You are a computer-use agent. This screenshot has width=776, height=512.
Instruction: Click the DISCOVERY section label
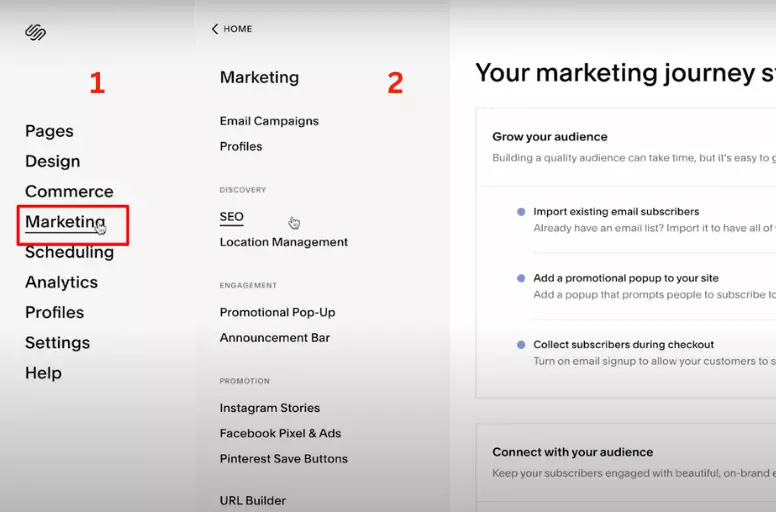(x=243, y=190)
